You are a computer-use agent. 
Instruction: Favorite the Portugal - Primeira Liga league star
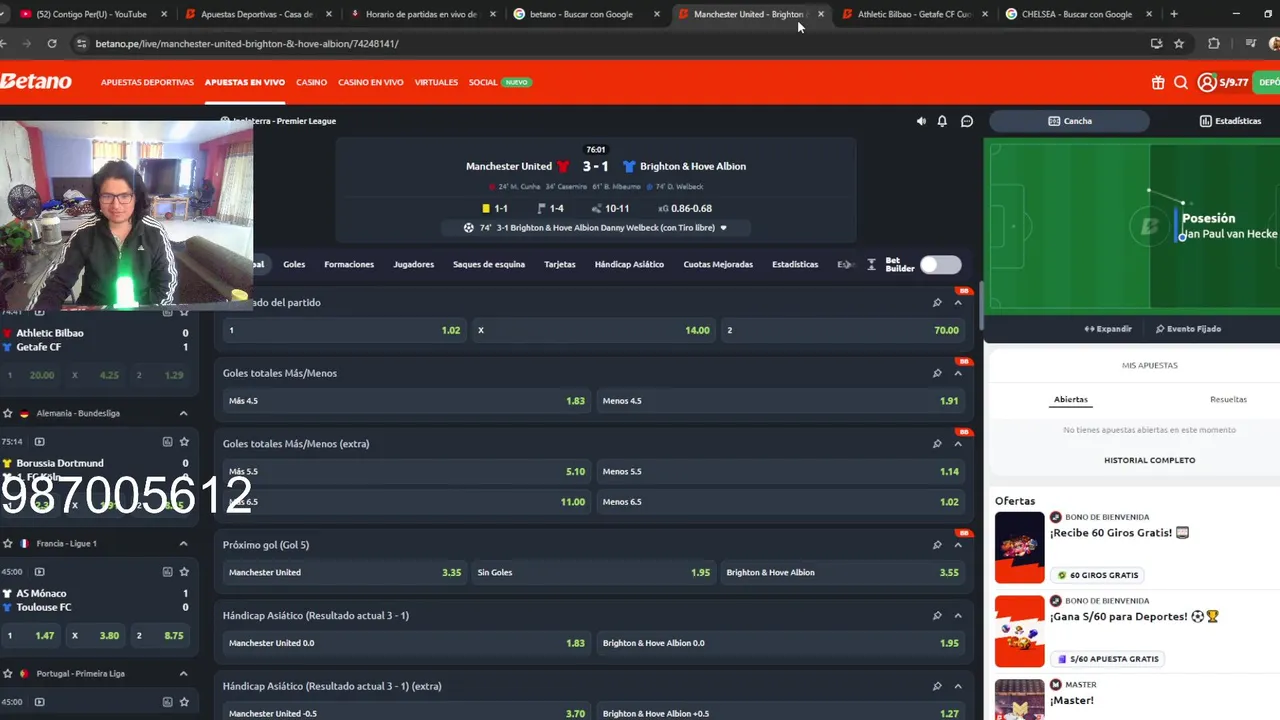(8, 674)
